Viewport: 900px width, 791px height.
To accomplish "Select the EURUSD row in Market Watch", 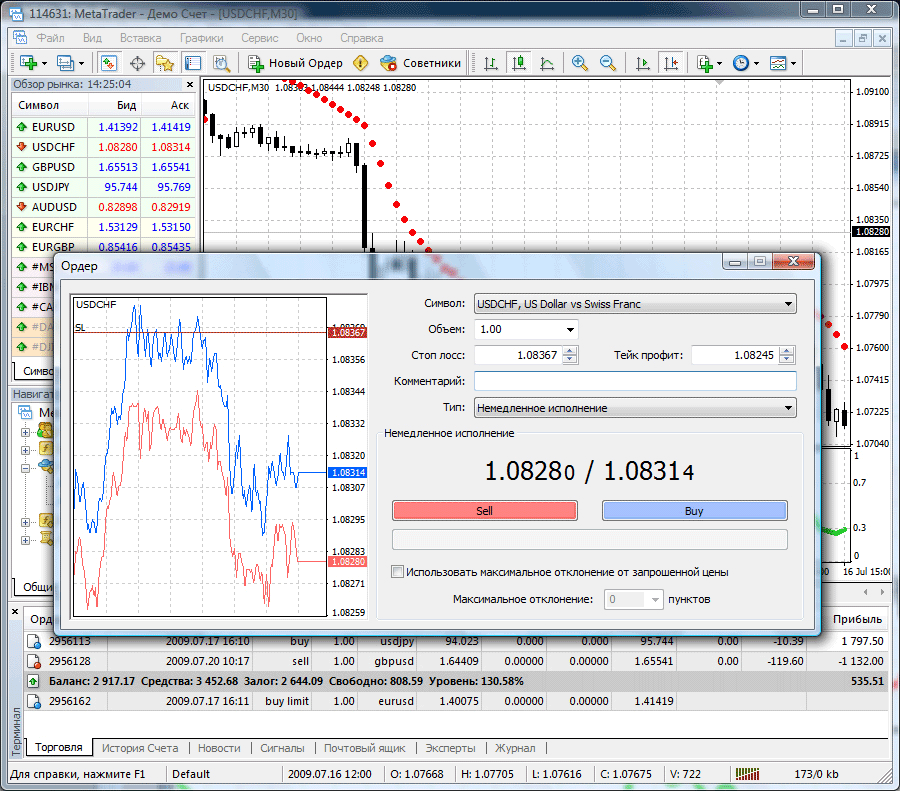I will (x=103, y=127).
